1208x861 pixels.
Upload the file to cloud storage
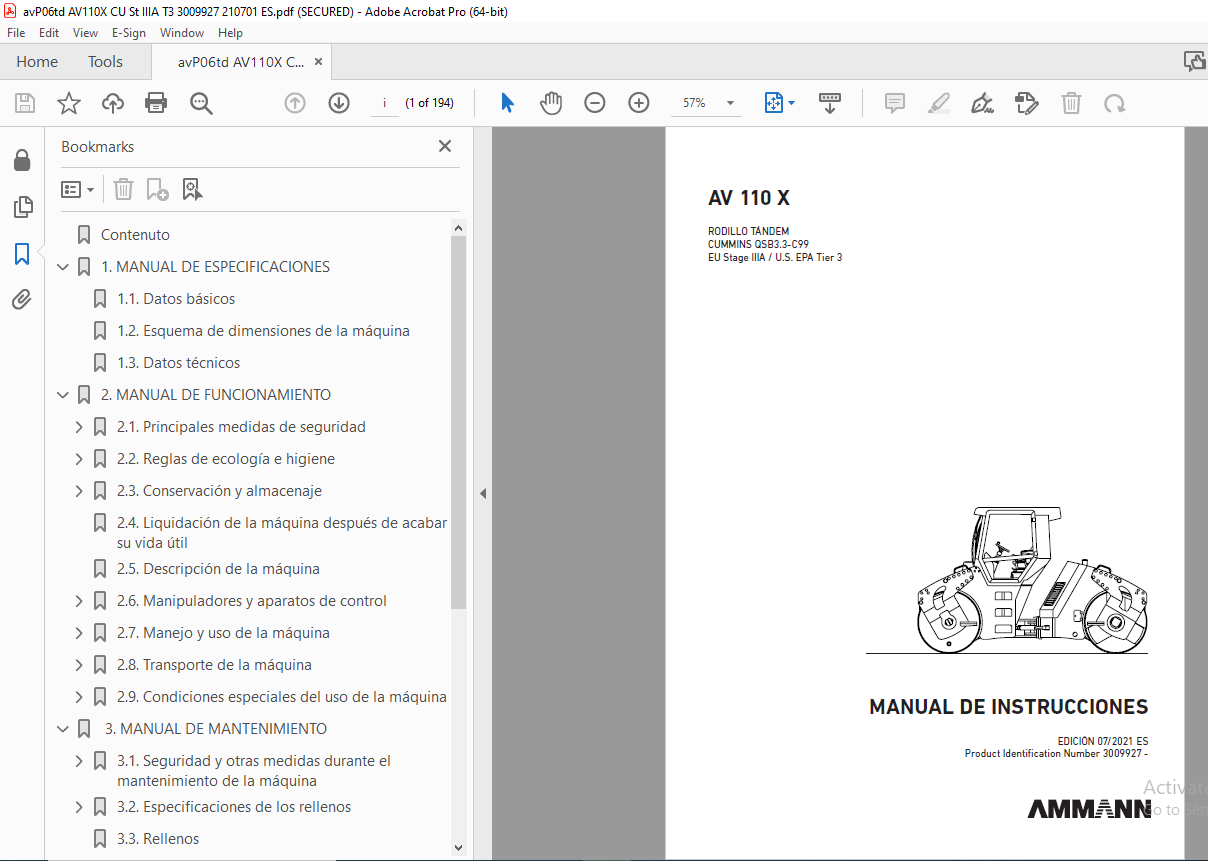[x=113, y=103]
